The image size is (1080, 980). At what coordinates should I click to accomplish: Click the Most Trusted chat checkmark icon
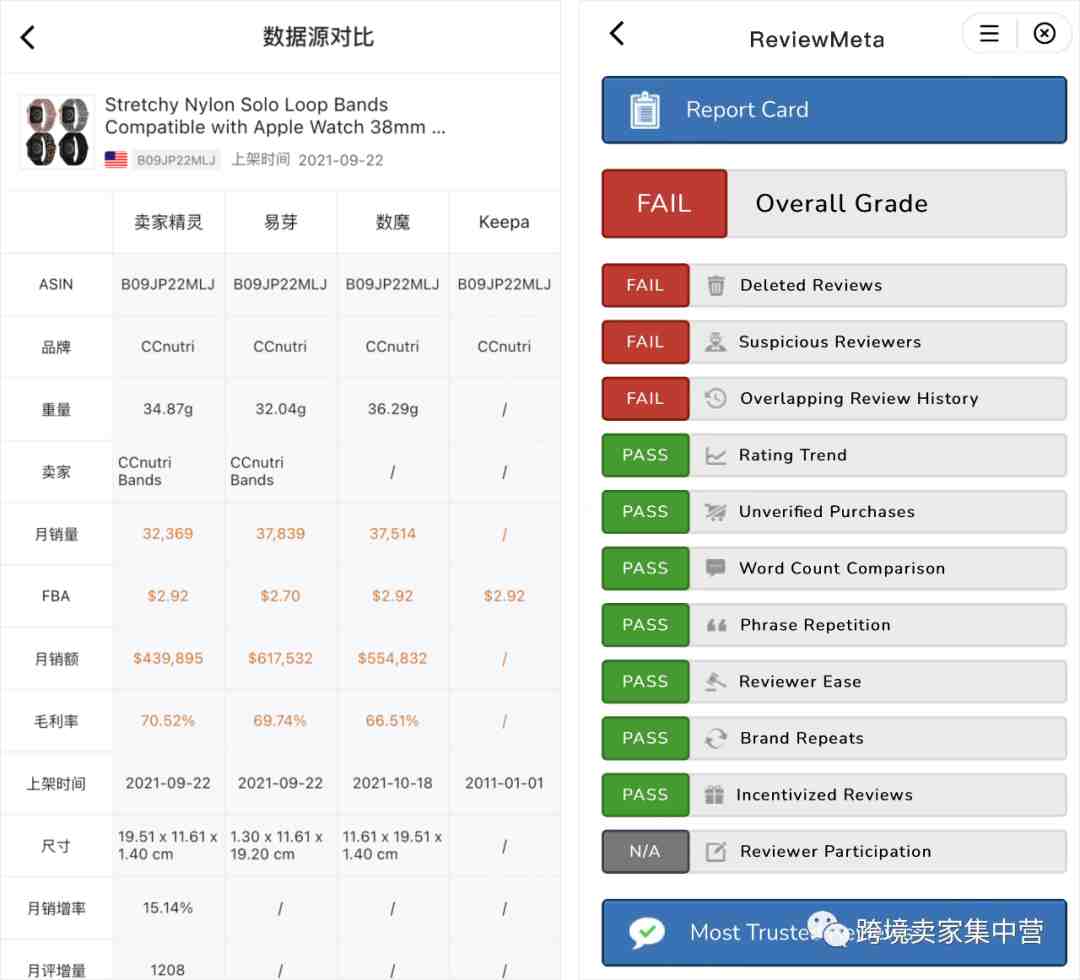click(646, 933)
